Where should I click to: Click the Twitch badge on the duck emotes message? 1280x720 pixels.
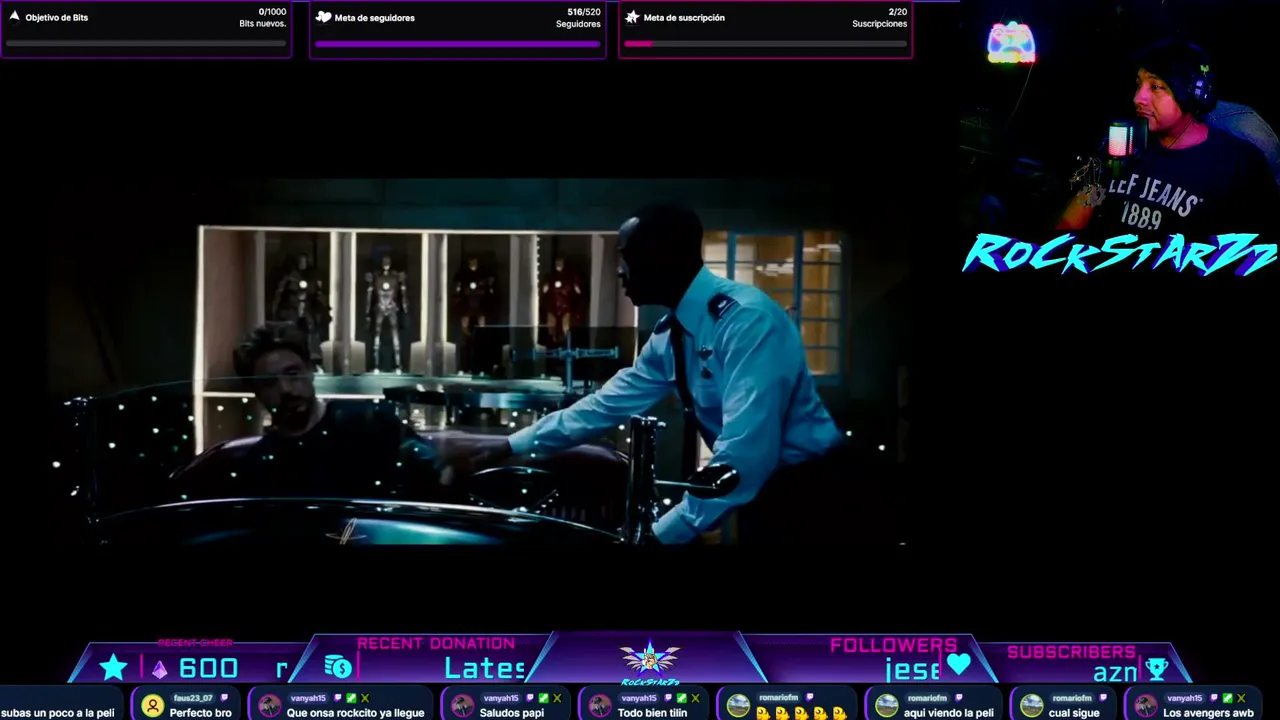(x=810, y=698)
